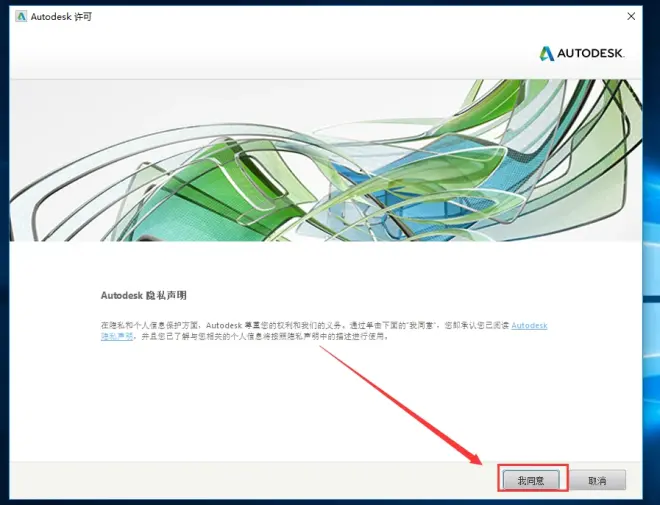This screenshot has height=505, width=660.
Task: Open the Autodesk 隐私声明 hyperlink
Action: (x=529, y=325)
